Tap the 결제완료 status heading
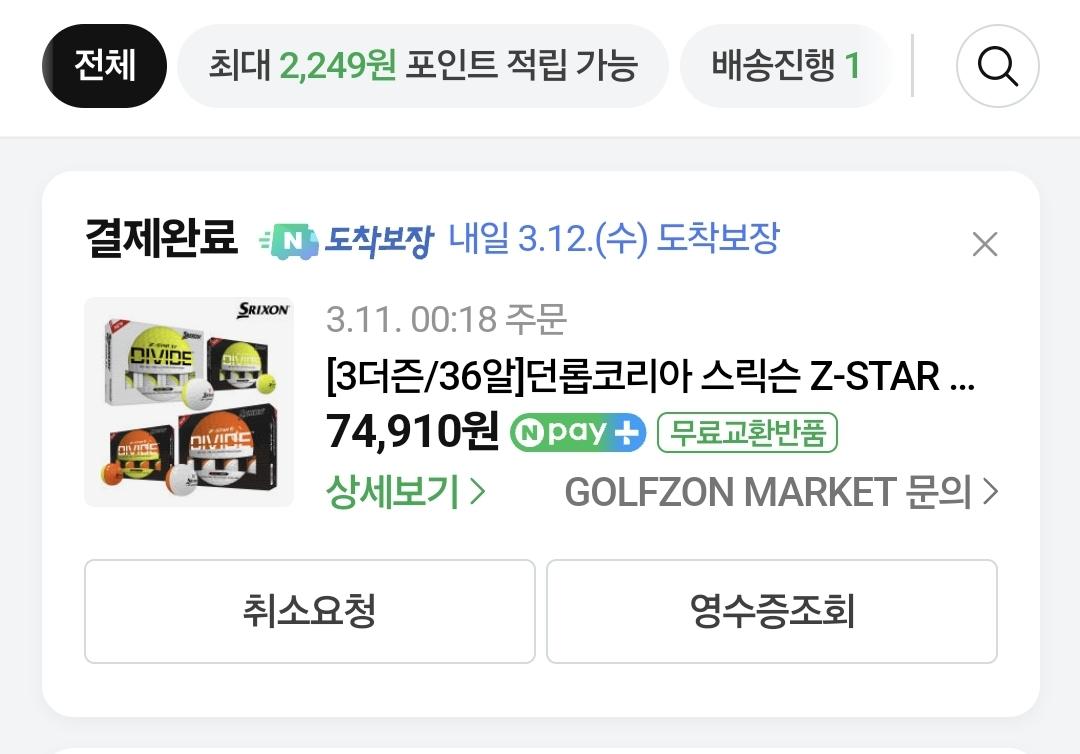This screenshot has width=1080, height=754. [161, 238]
